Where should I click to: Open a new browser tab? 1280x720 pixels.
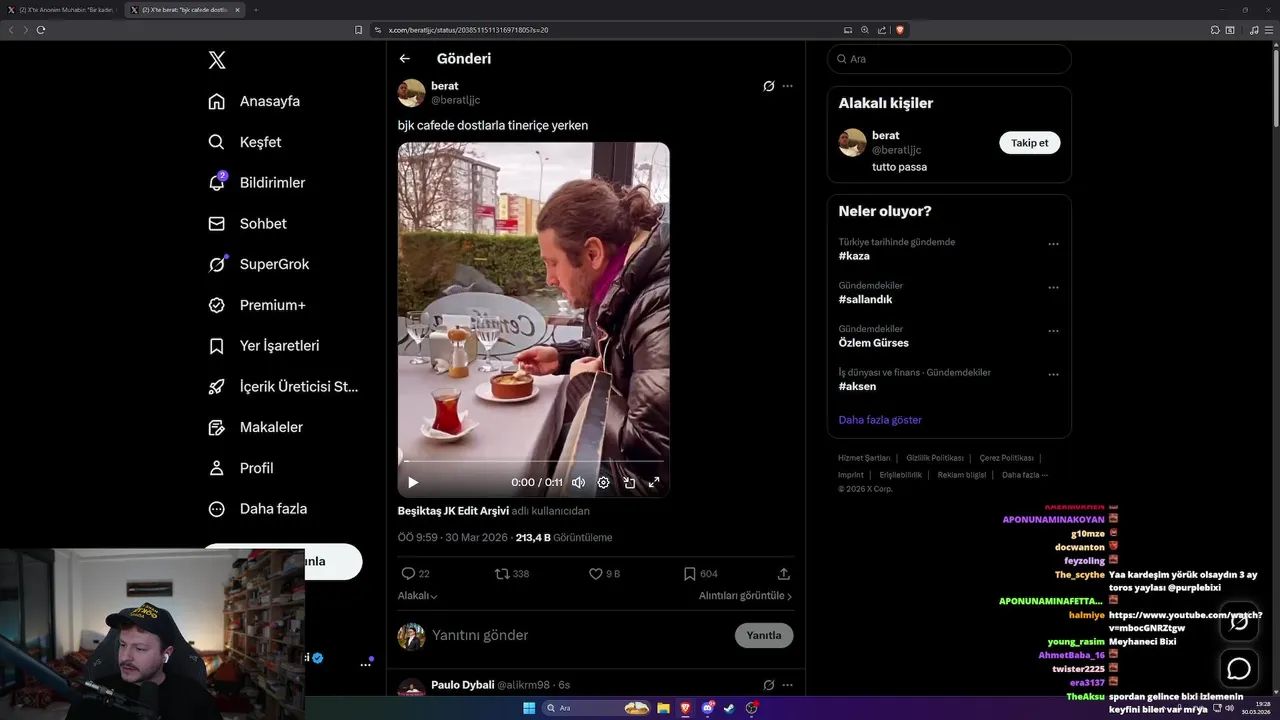[255, 10]
